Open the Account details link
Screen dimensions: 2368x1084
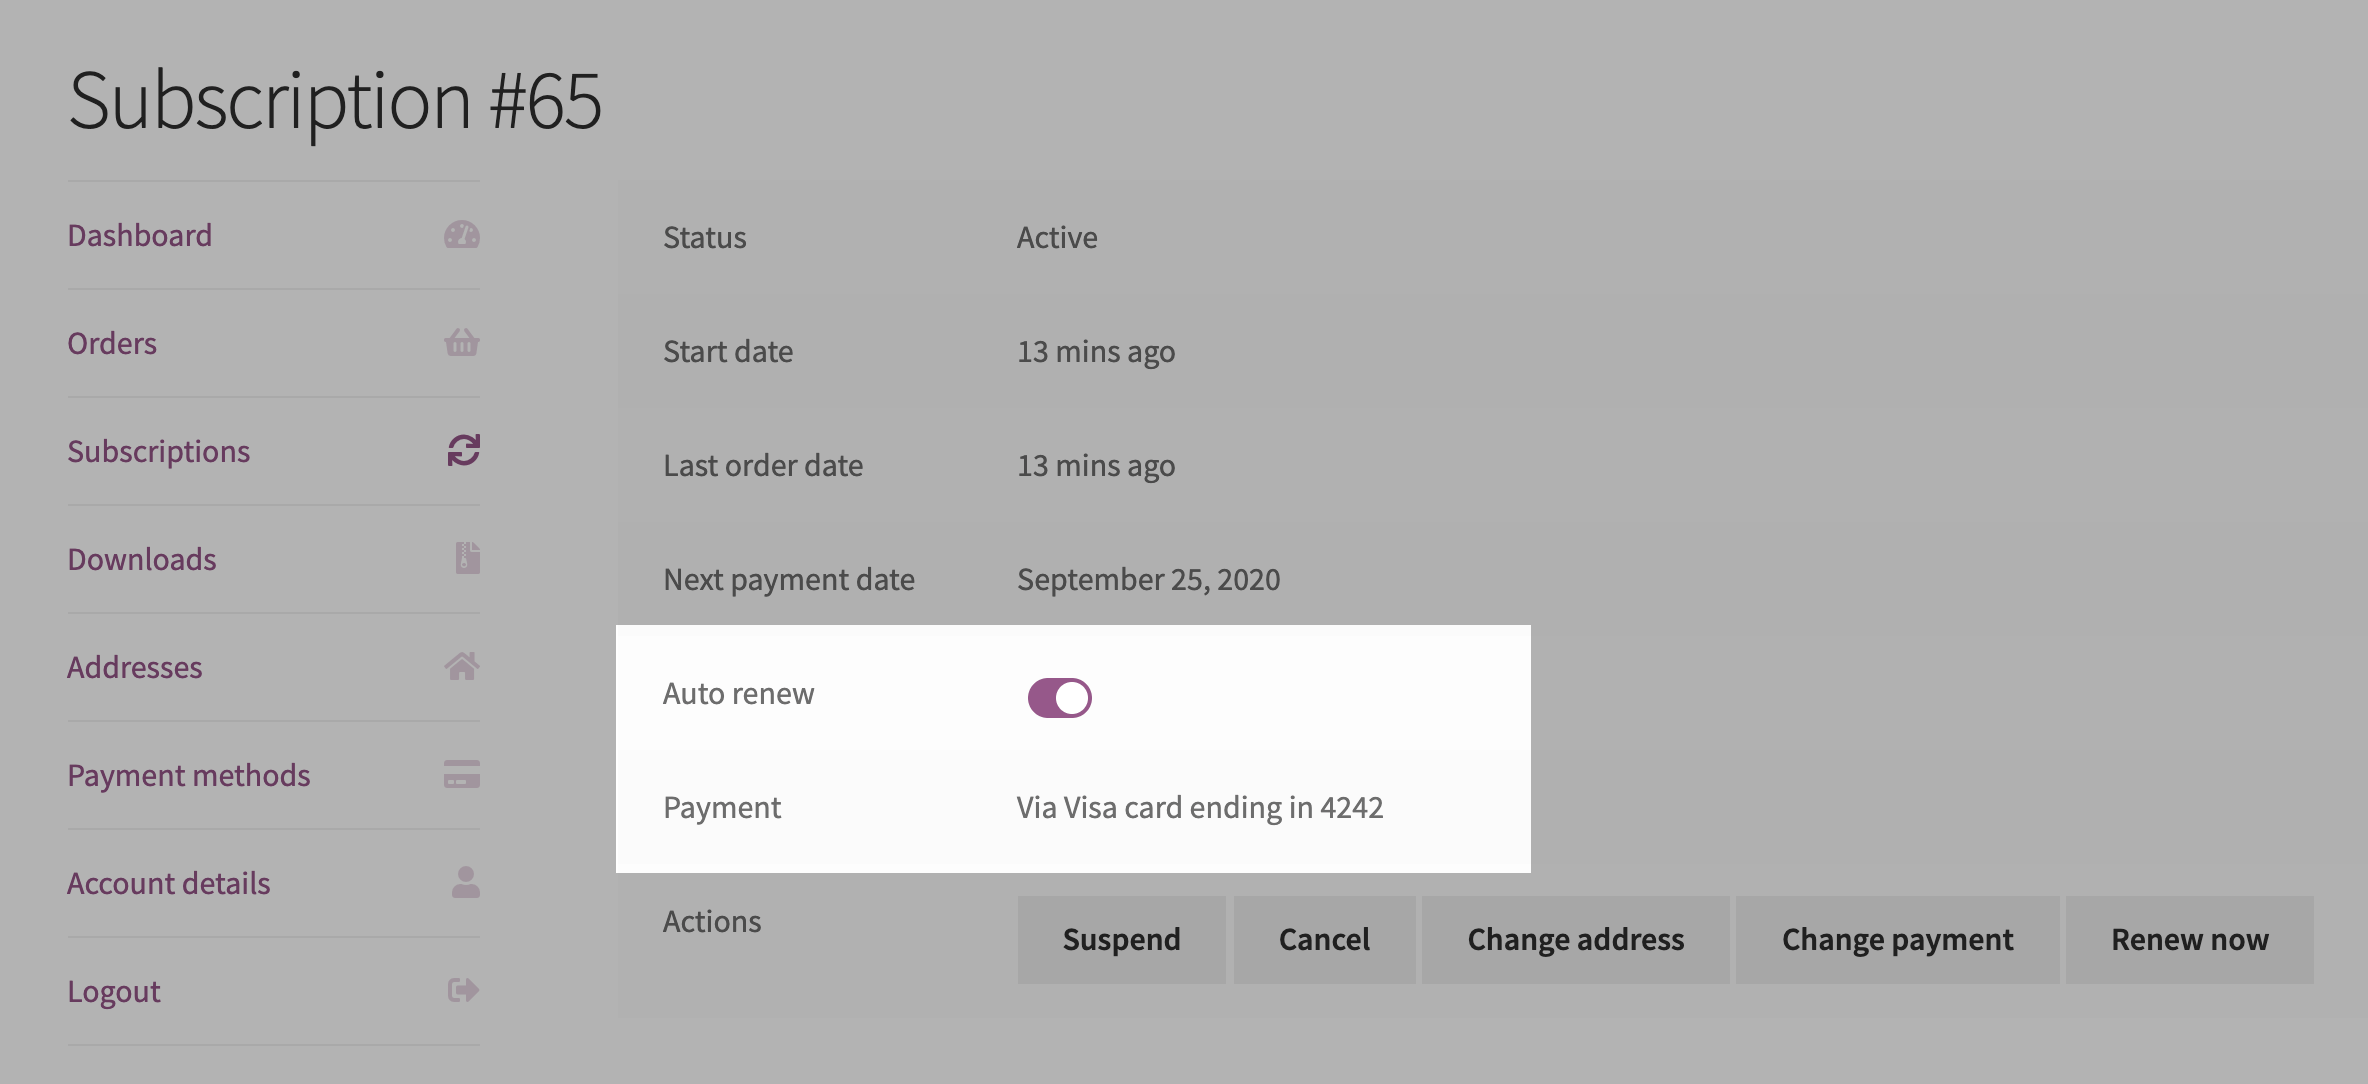(168, 882)
